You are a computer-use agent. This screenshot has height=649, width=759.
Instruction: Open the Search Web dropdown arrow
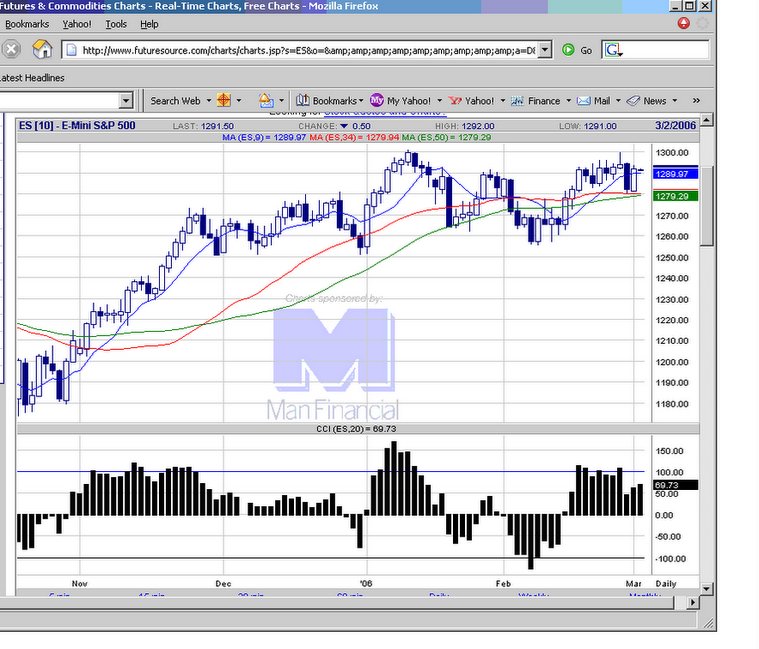point(209,101)
